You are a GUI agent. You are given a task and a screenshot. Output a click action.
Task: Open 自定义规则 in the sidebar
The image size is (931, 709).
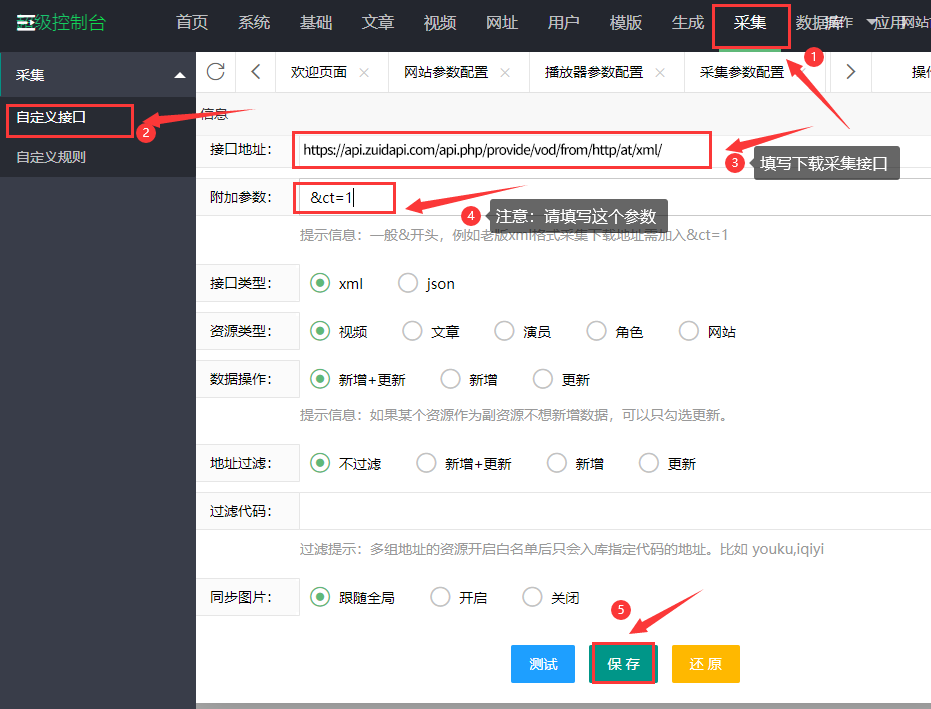click(x=51, y=157)
